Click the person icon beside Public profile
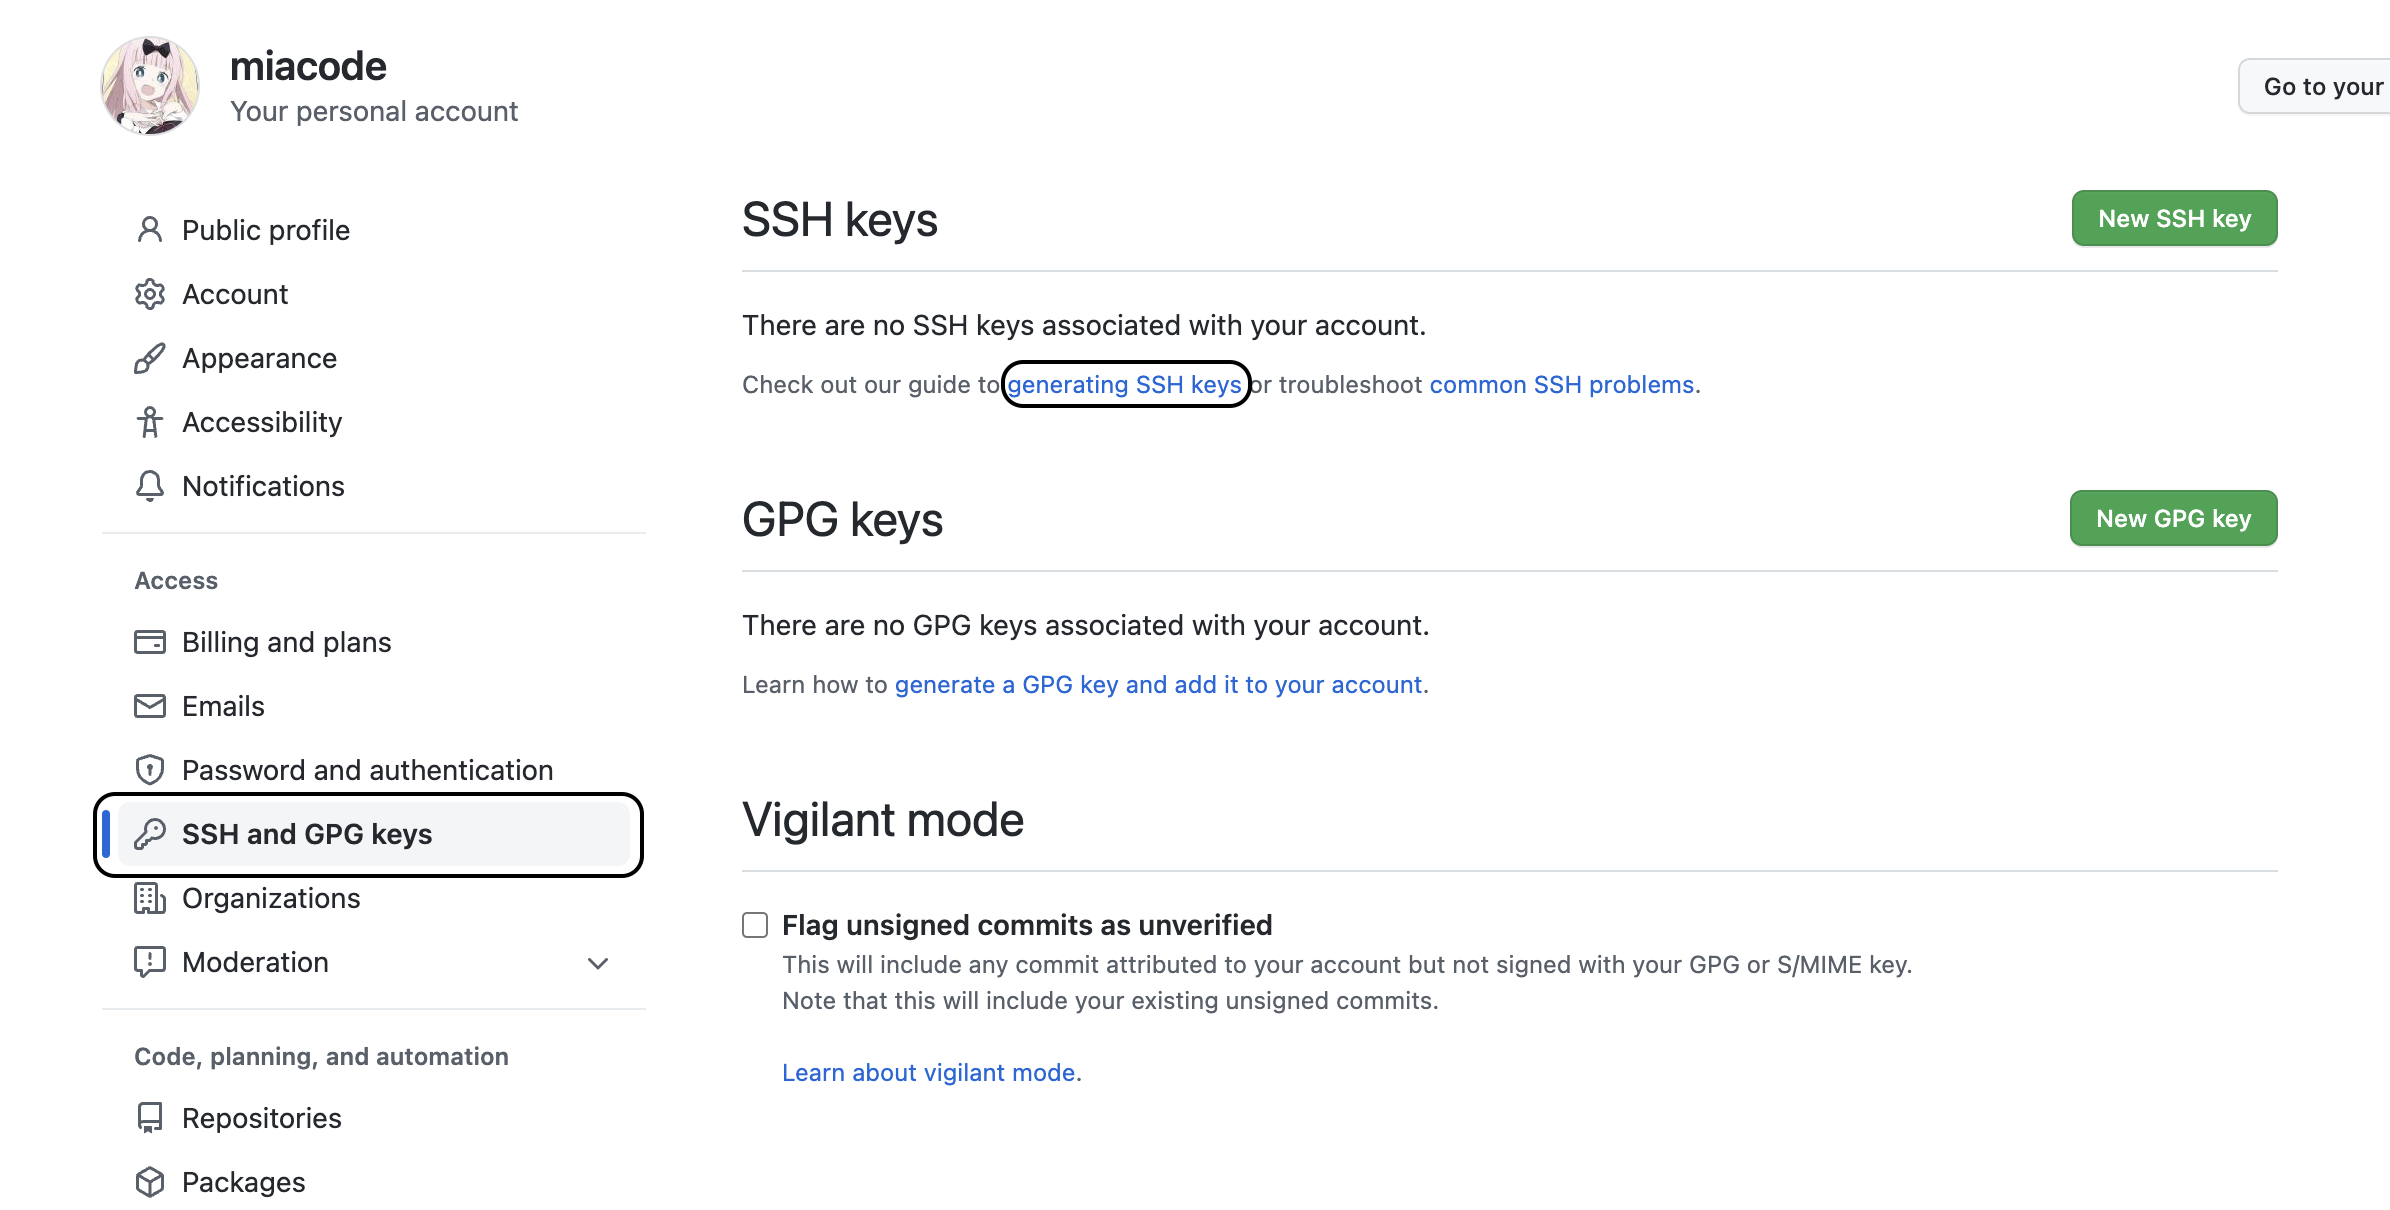 point(150,230)
